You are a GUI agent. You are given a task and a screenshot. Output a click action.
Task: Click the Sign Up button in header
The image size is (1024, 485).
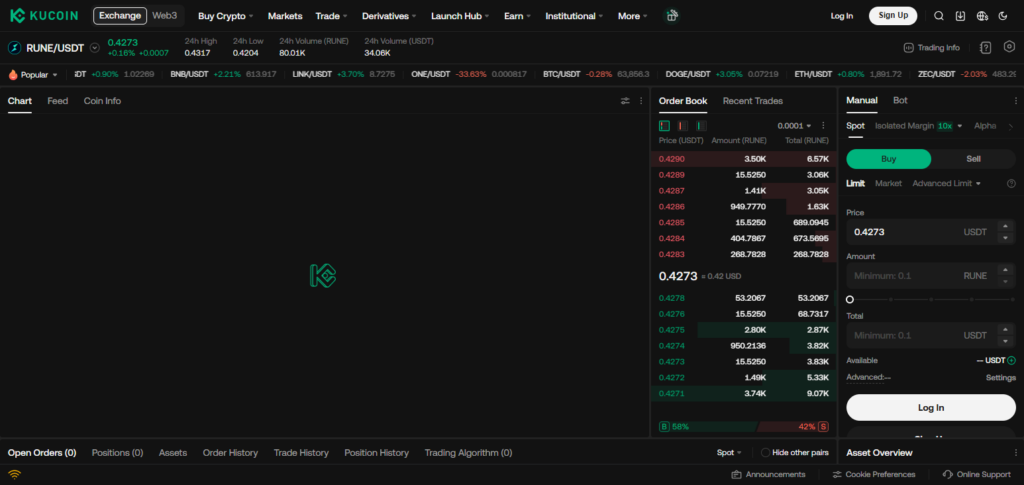point(893,16)
